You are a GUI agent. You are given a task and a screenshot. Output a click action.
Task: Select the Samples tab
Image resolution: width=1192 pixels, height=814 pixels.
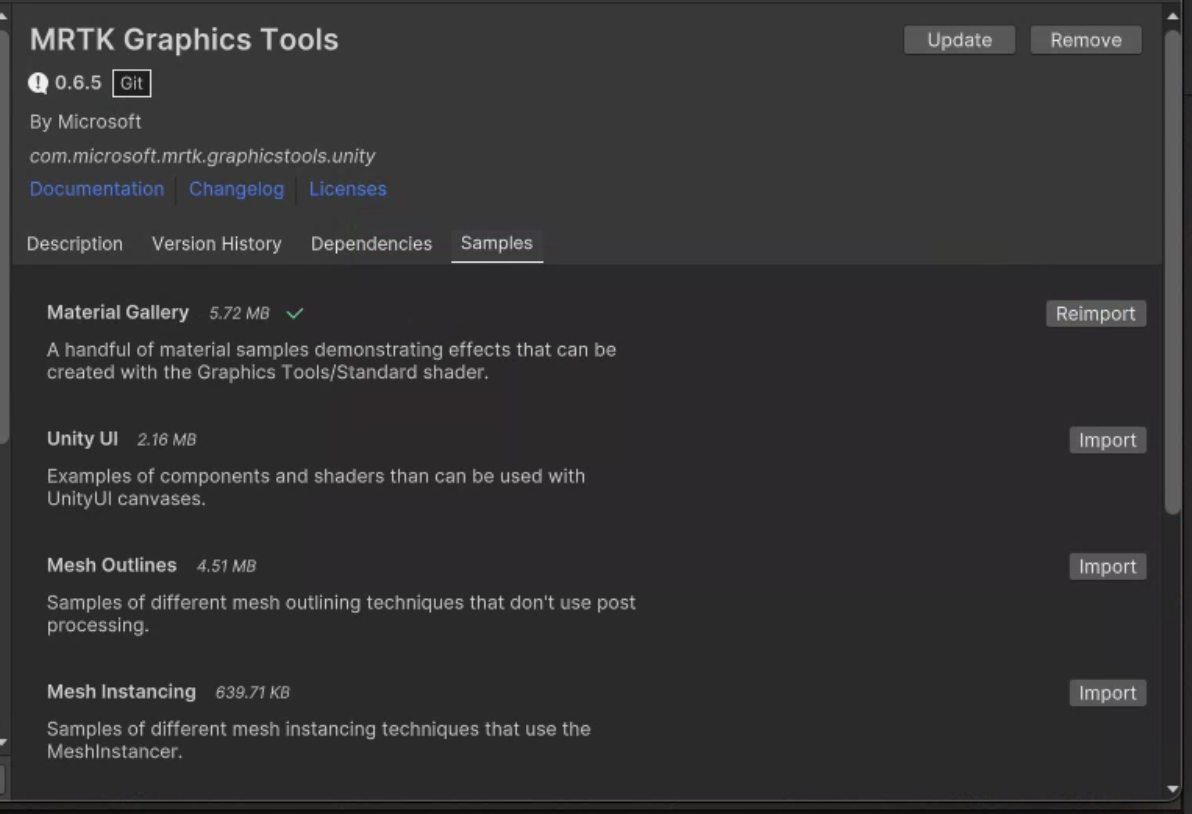496,244
